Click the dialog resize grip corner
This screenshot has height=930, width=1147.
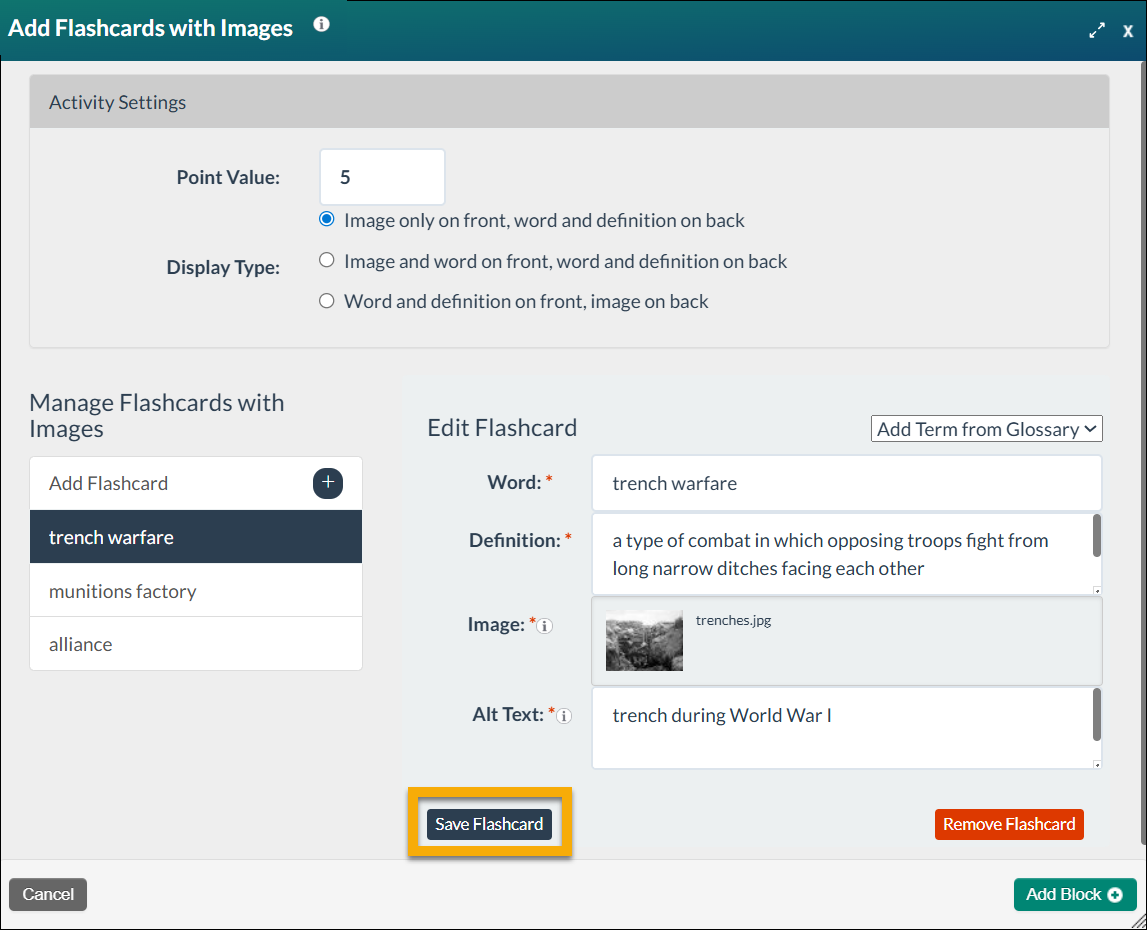[1138, 922]
